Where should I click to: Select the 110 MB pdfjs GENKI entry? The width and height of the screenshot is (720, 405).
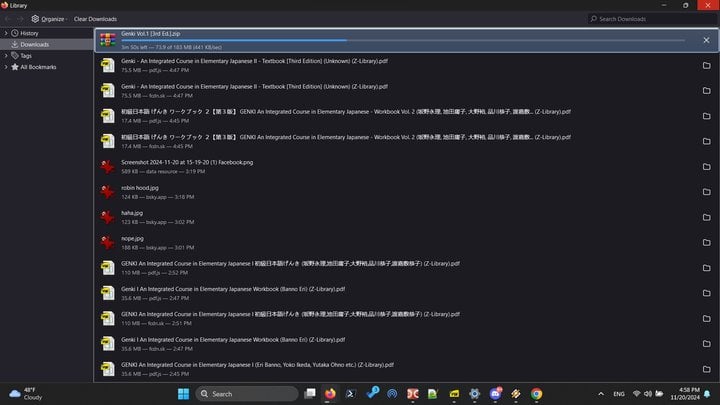pos(406,268)
